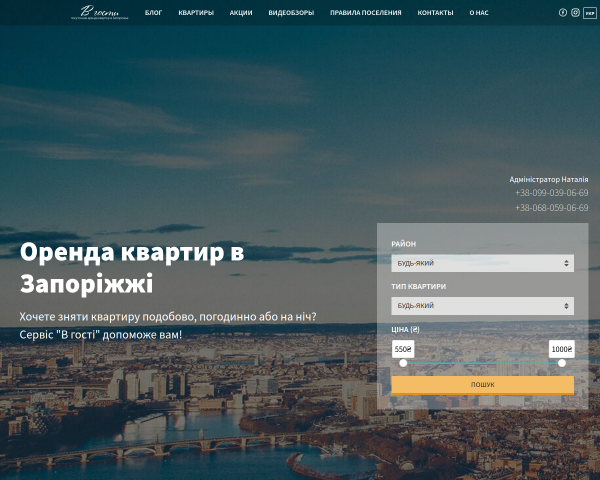Open the Instagram icon link in header
This screenshot has width=600, height=480.
coord(575,13)
